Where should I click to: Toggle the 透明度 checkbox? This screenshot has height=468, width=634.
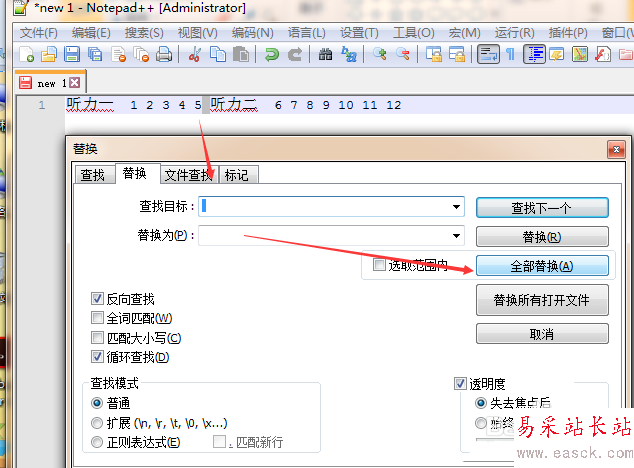click(x=460, y=383)
